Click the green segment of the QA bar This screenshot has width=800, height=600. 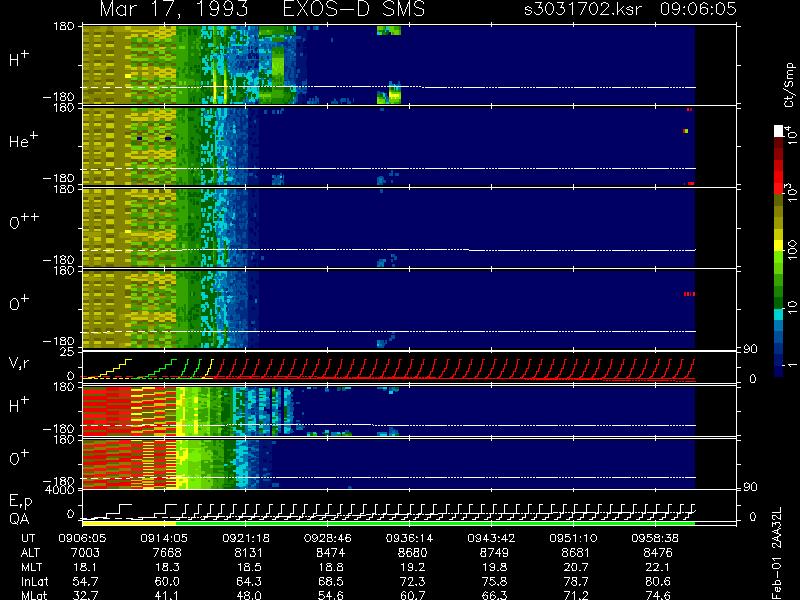[435, 523]
